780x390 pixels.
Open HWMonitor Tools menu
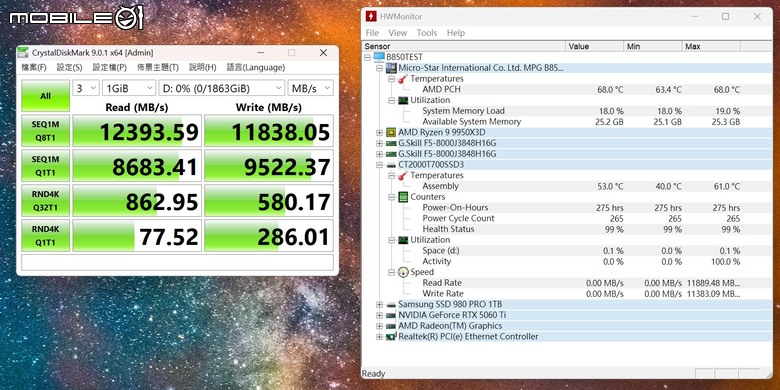tap(427, 33)
